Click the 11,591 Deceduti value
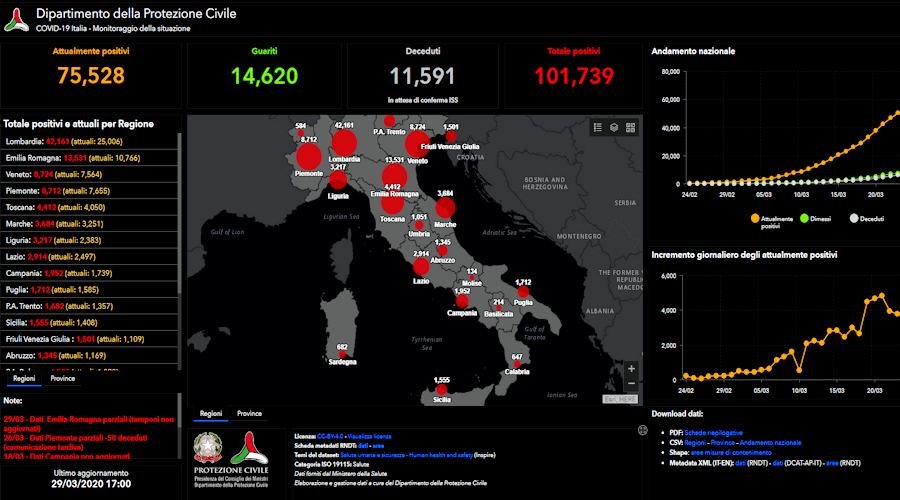This screenshot has height=500, width=900. click(422, 76)
